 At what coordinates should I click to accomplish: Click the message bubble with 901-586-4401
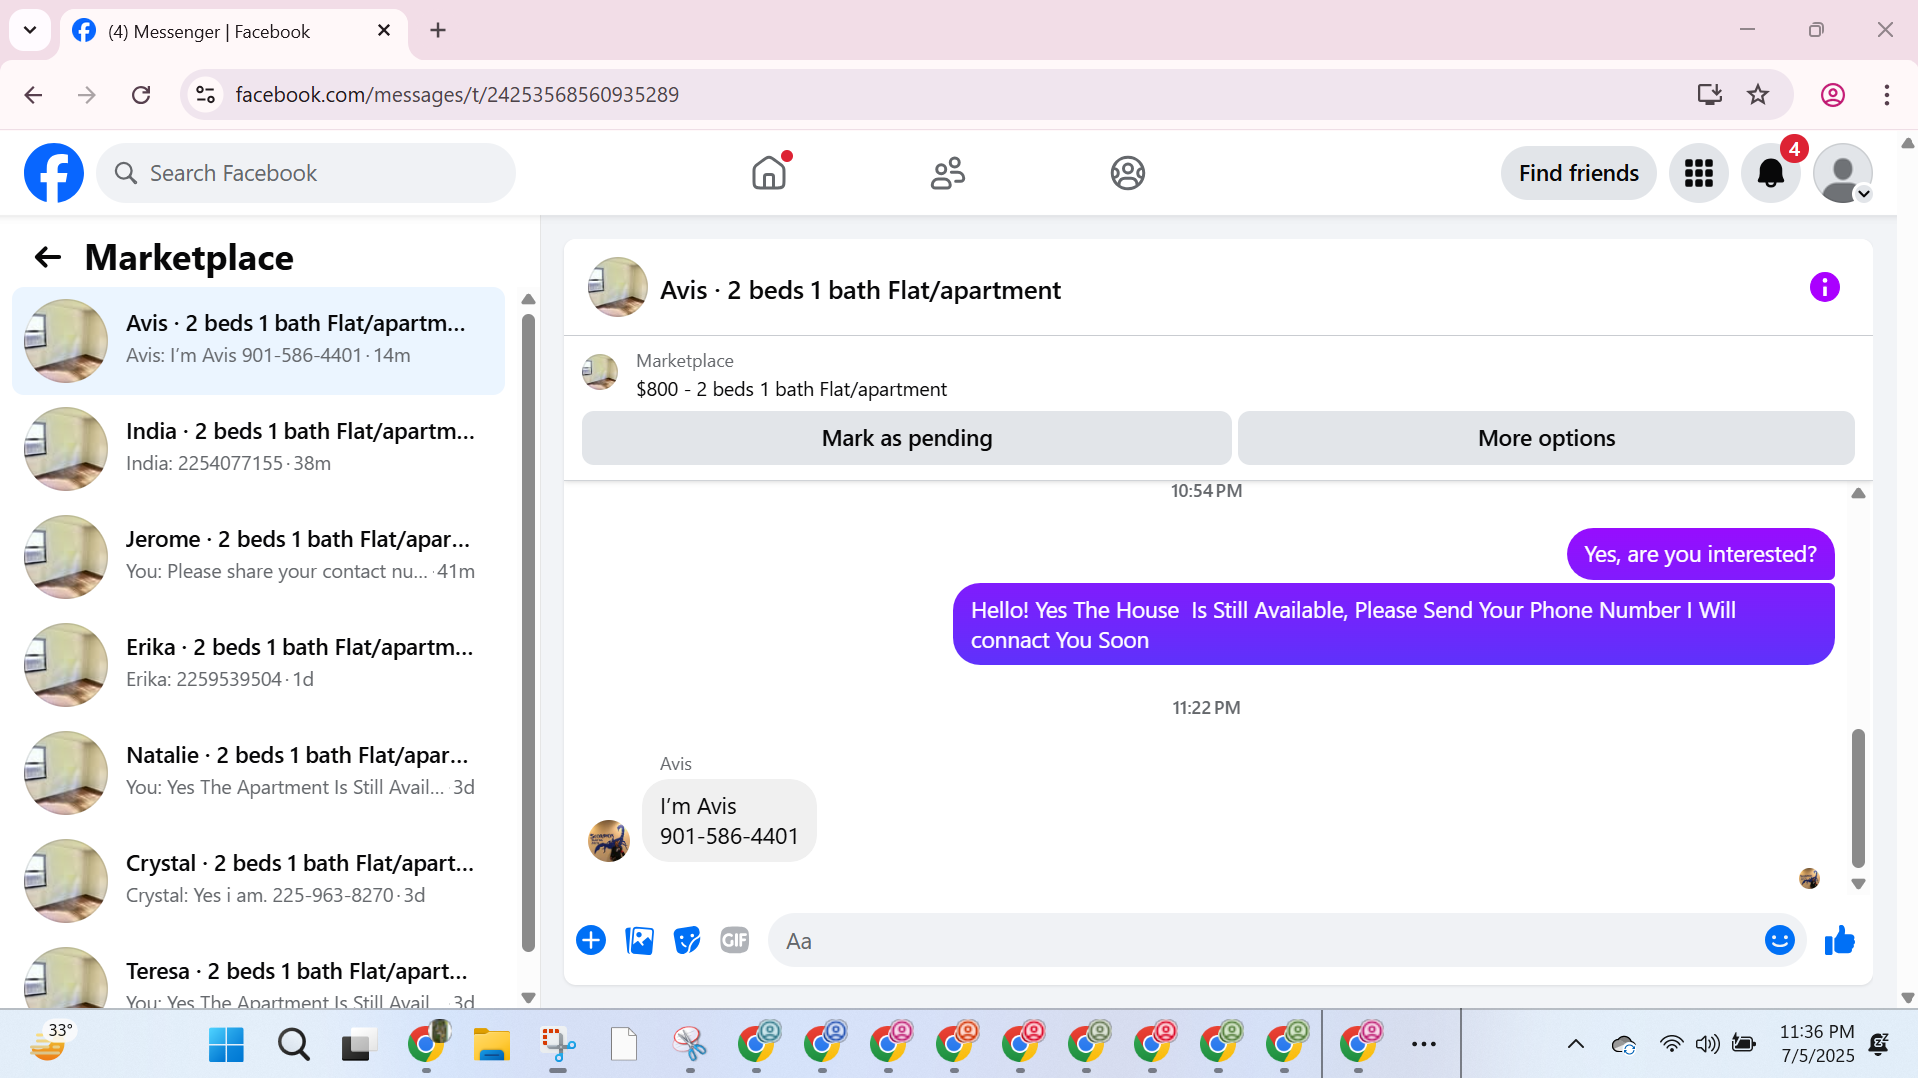(729, 821)
